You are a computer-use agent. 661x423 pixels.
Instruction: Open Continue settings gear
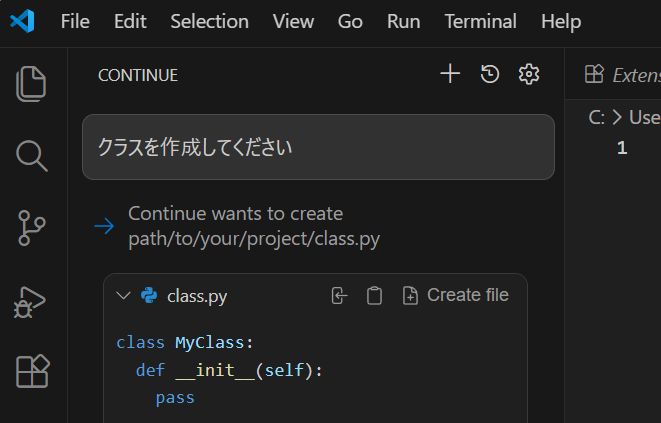[529, 74]
